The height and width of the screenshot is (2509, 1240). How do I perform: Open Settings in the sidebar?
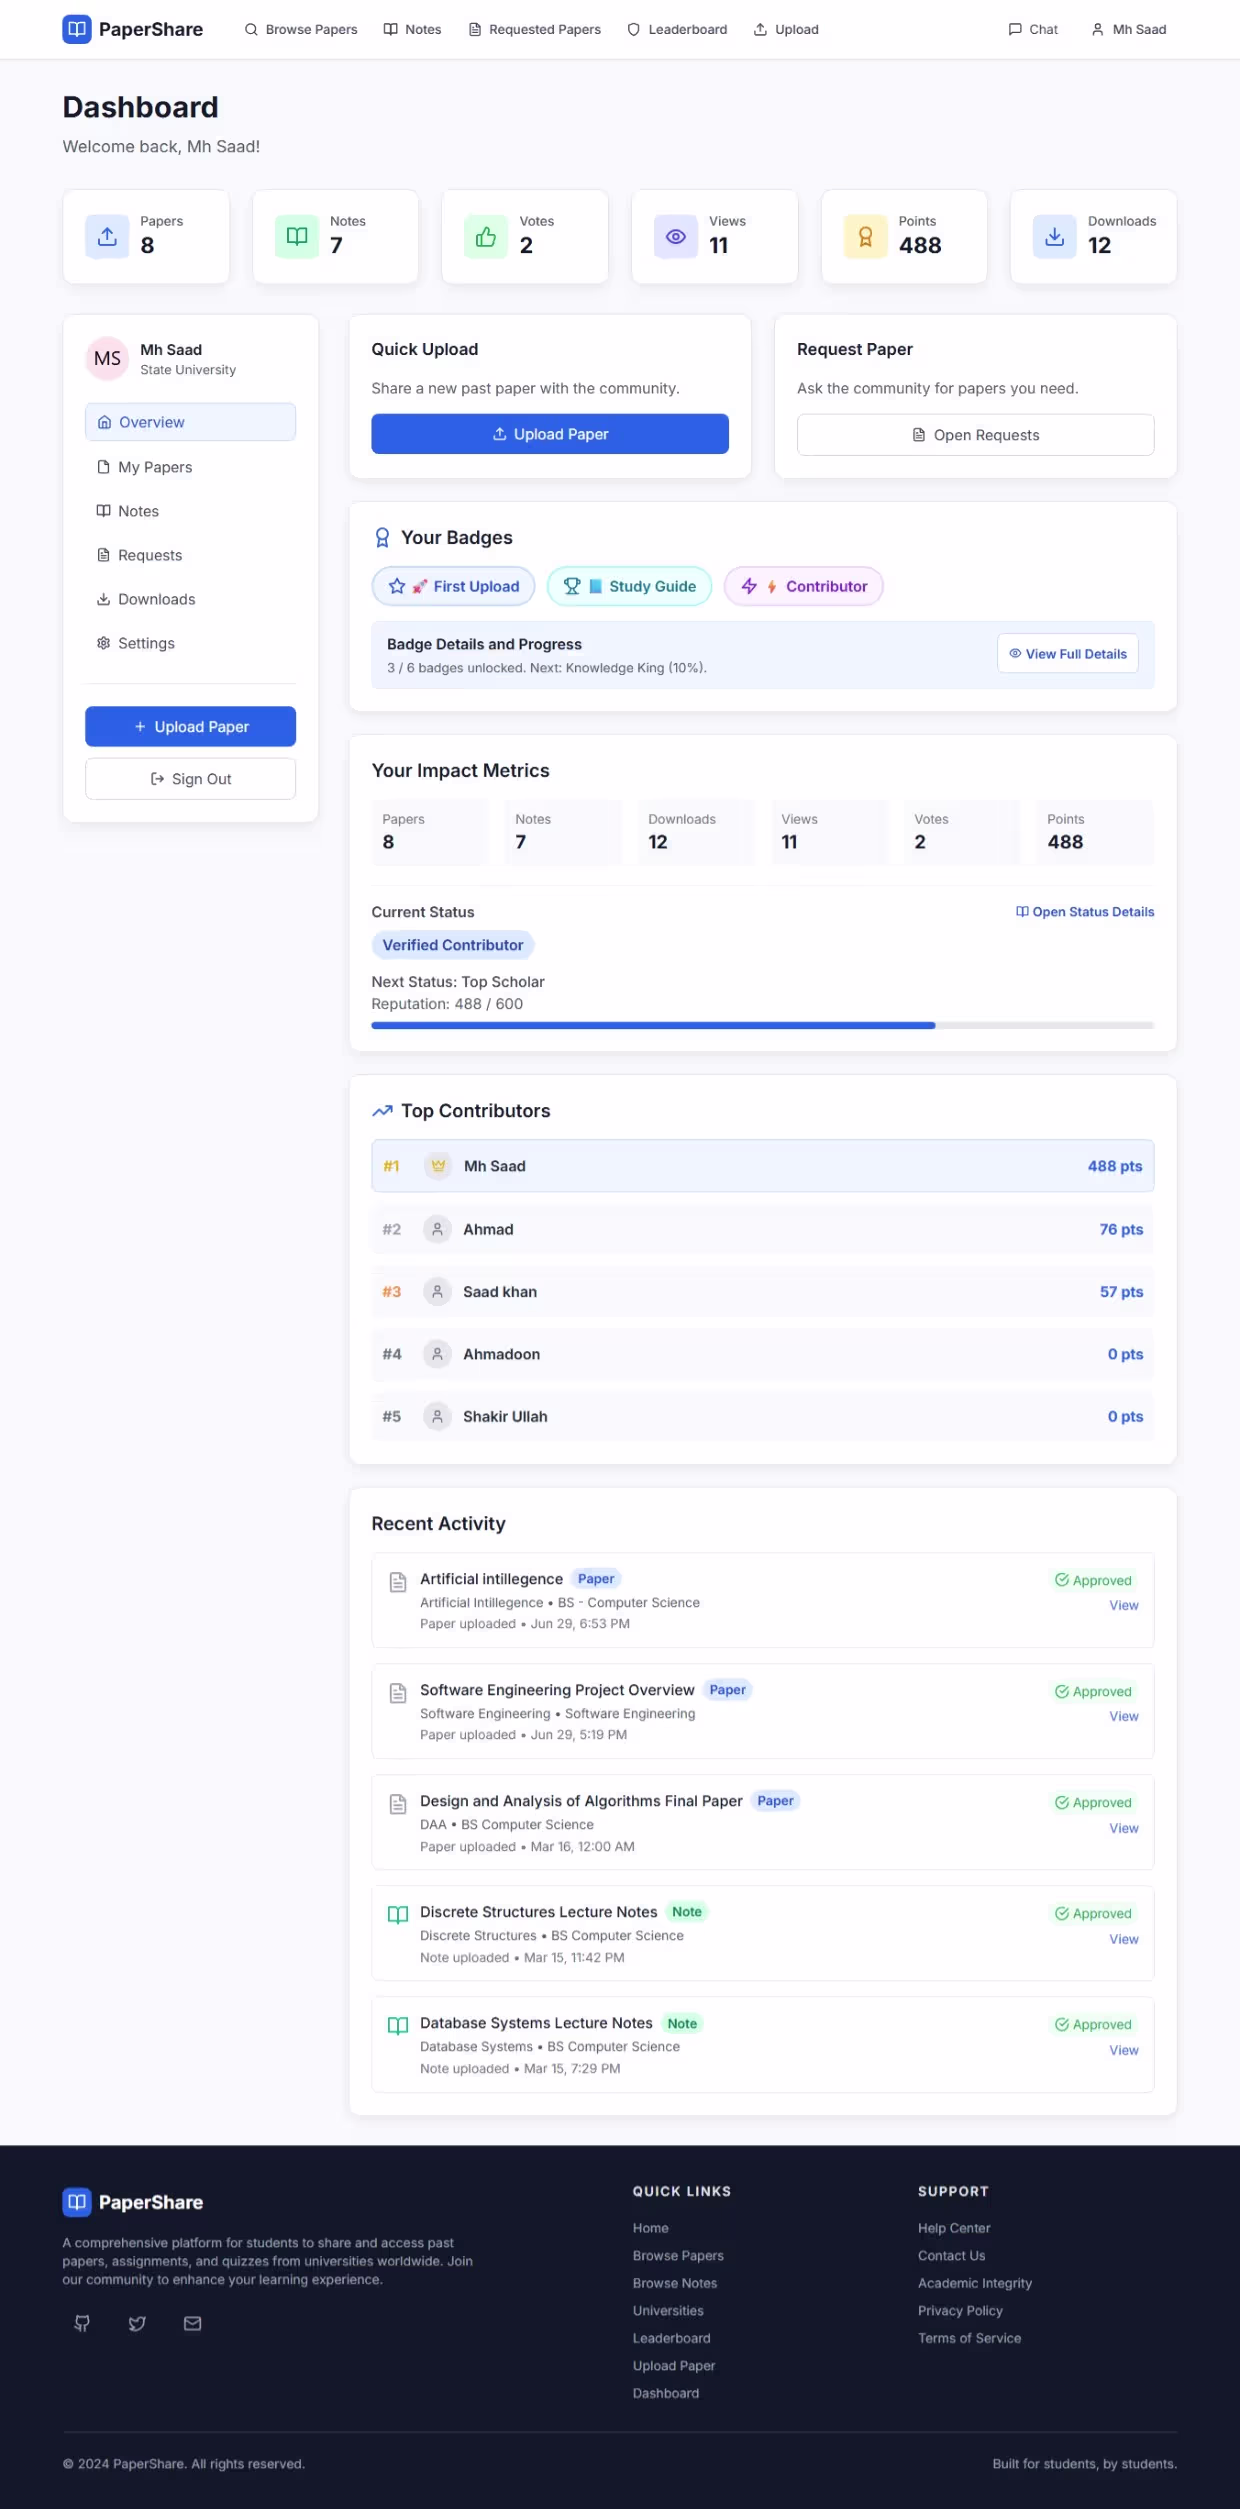point(190,643)
